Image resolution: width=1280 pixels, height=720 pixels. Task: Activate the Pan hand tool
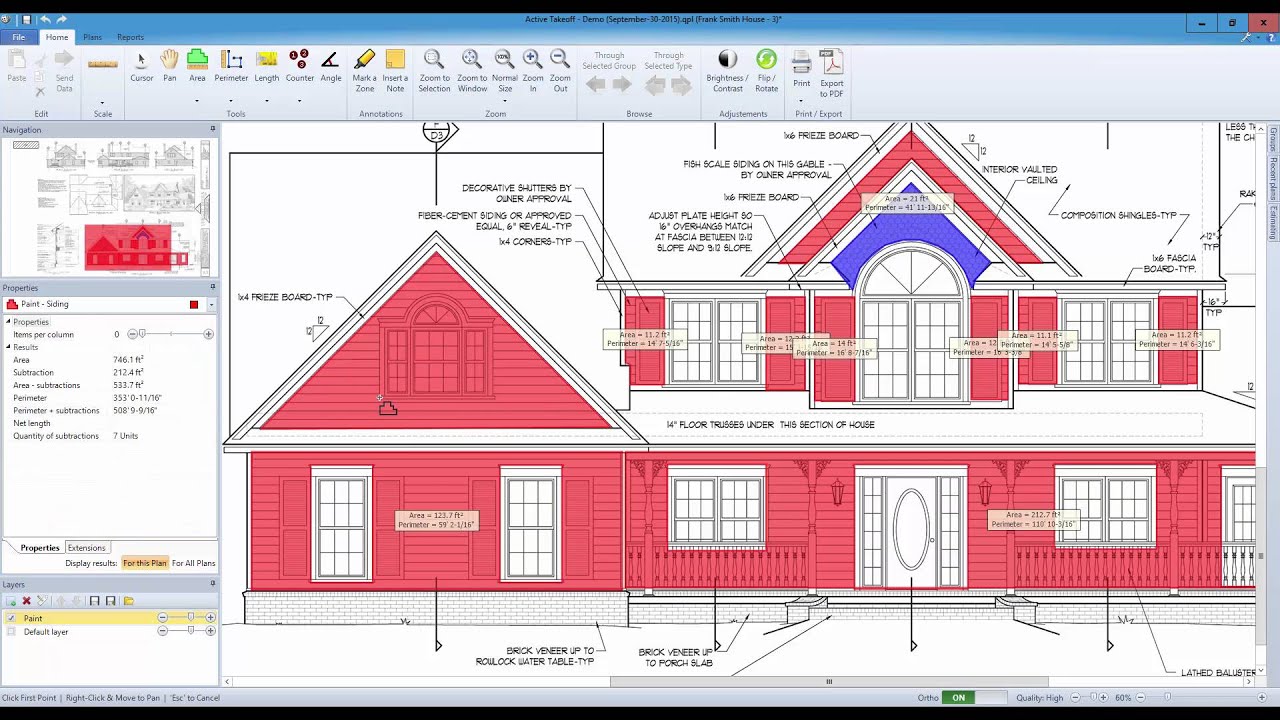pos(170,66)
